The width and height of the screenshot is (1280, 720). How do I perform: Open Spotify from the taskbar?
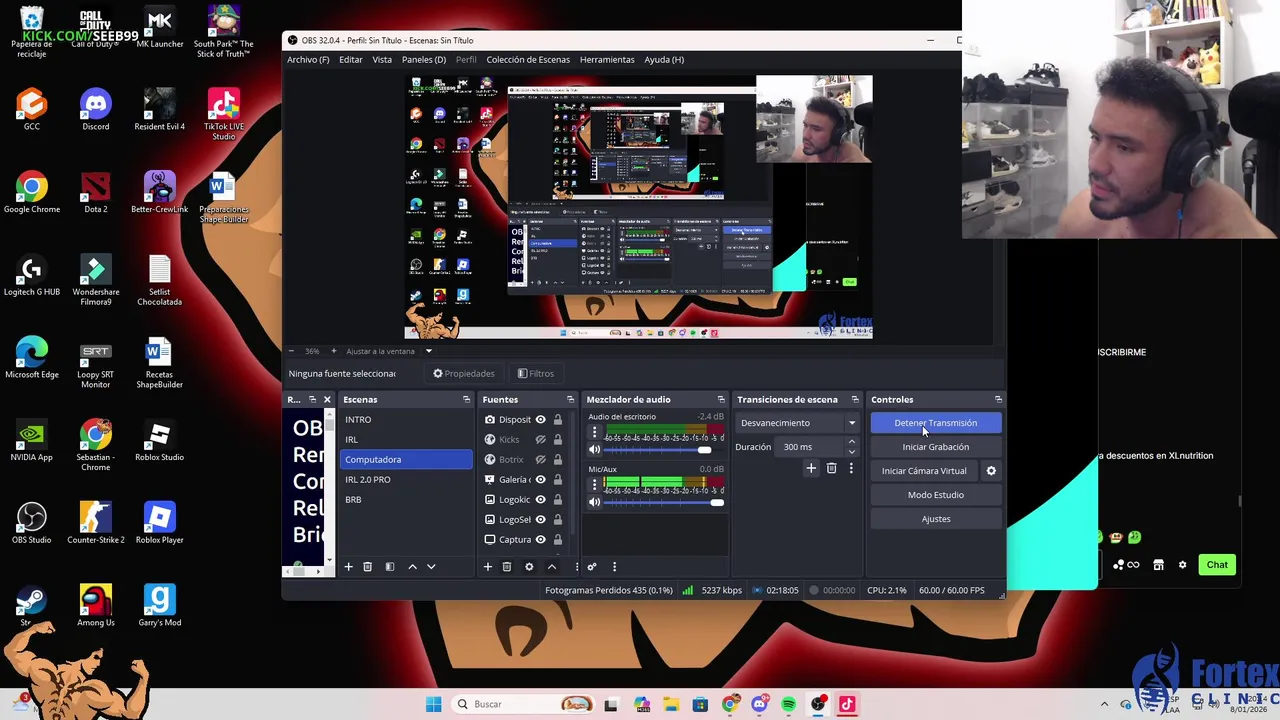[x=789, y=704]
